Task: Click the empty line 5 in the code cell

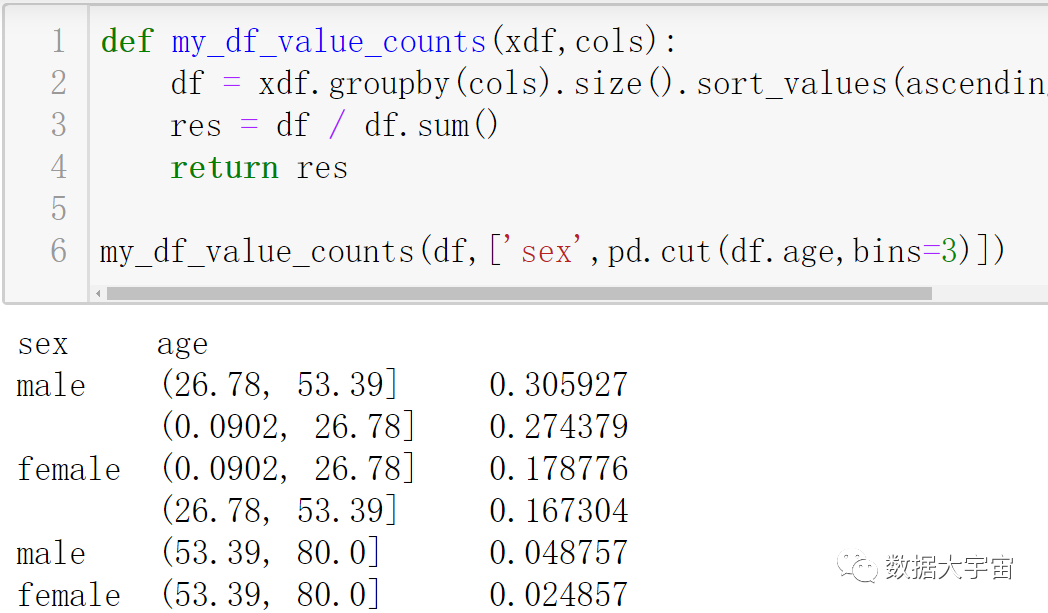Action: (500, 209)
